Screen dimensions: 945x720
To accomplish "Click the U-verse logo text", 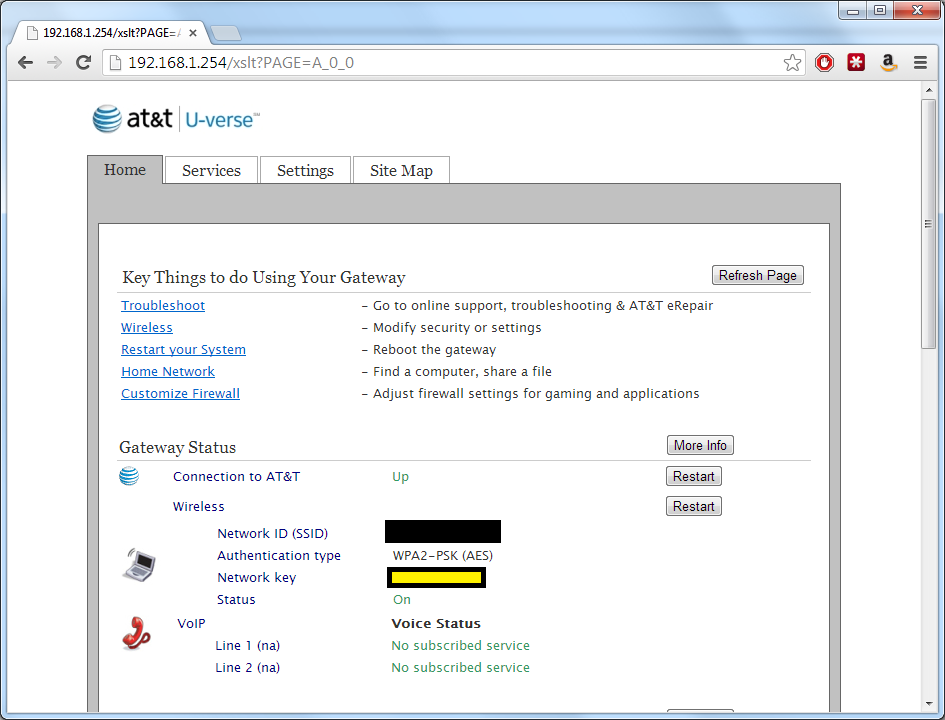I will coord(222,120).
